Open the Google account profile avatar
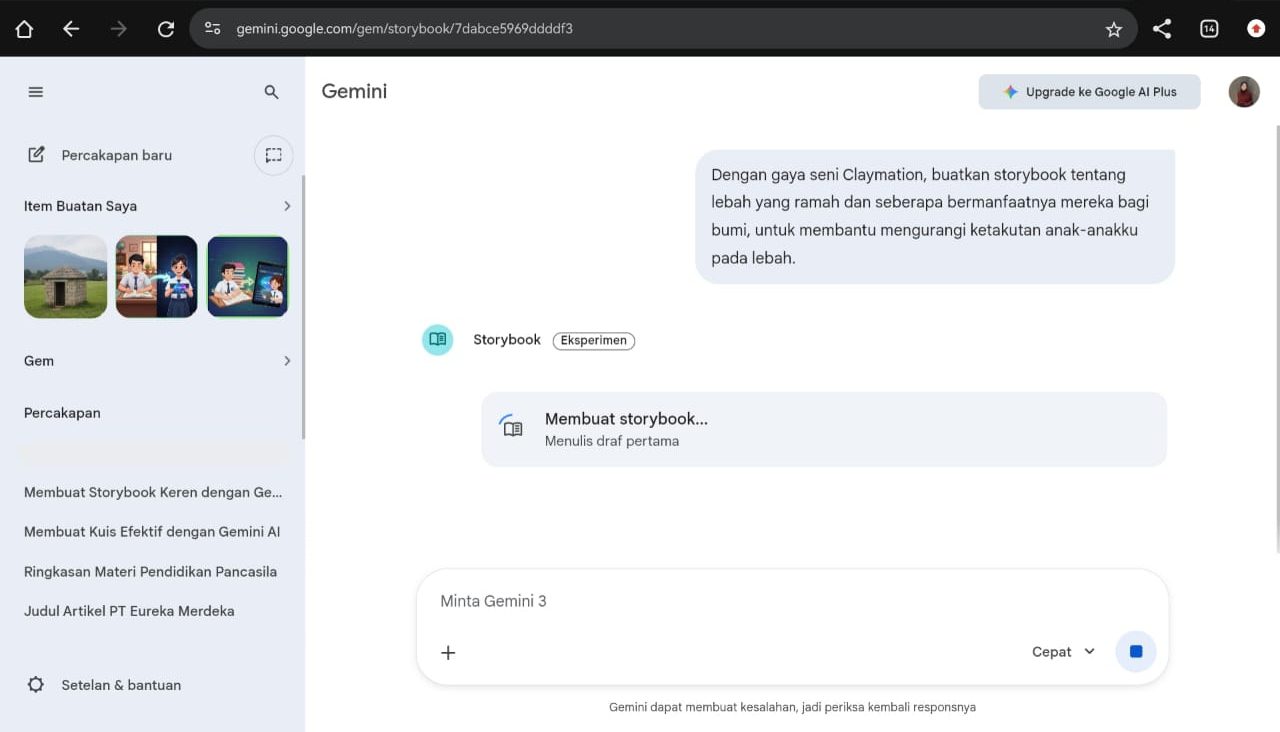 (x=1244, y=92)
